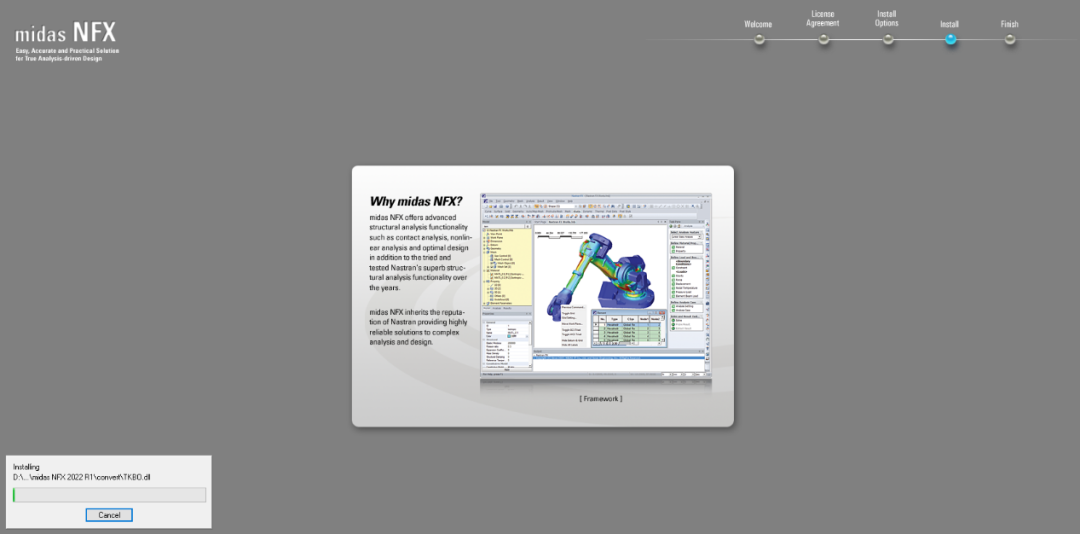
Task: Click the Welcome step label
Action: (x=758, y=24)
